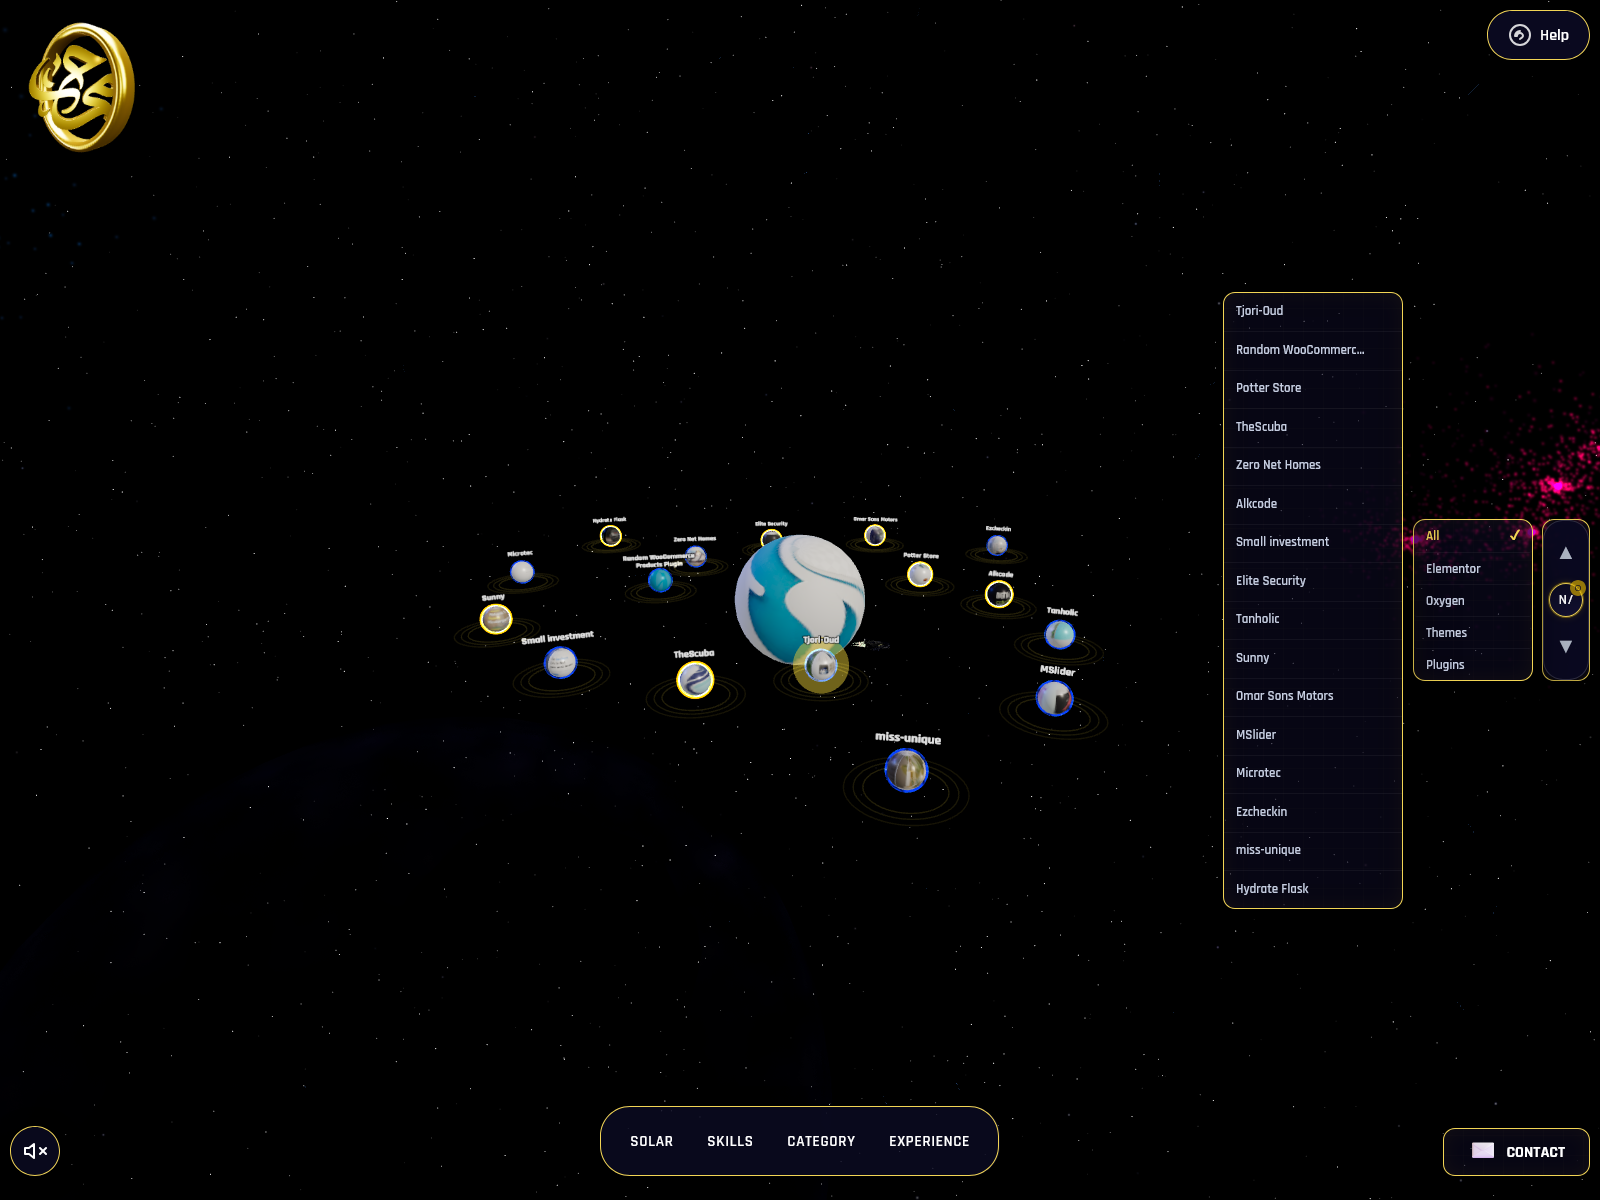
Task: Filter projects by Elementor
Action: [1473, 568]
